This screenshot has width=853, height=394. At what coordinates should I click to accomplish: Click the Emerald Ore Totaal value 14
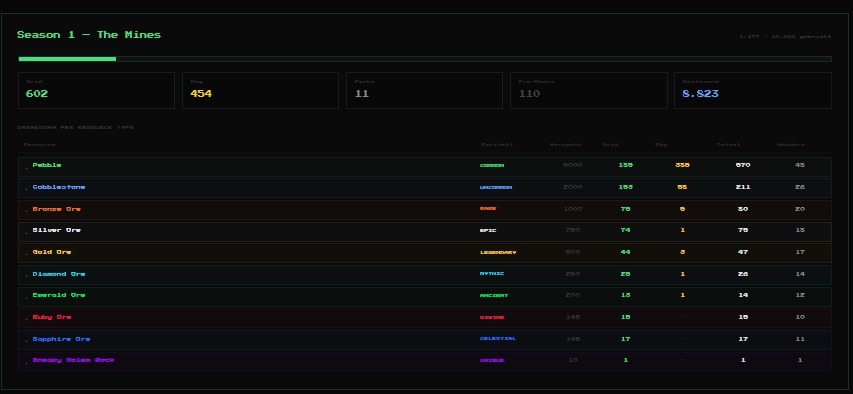(x=743, y=295)
